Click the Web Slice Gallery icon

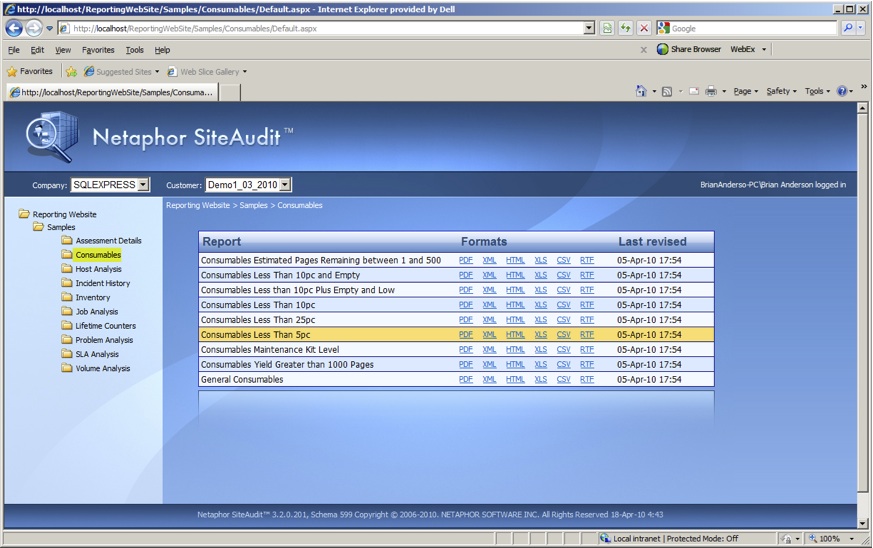(172, 71)
